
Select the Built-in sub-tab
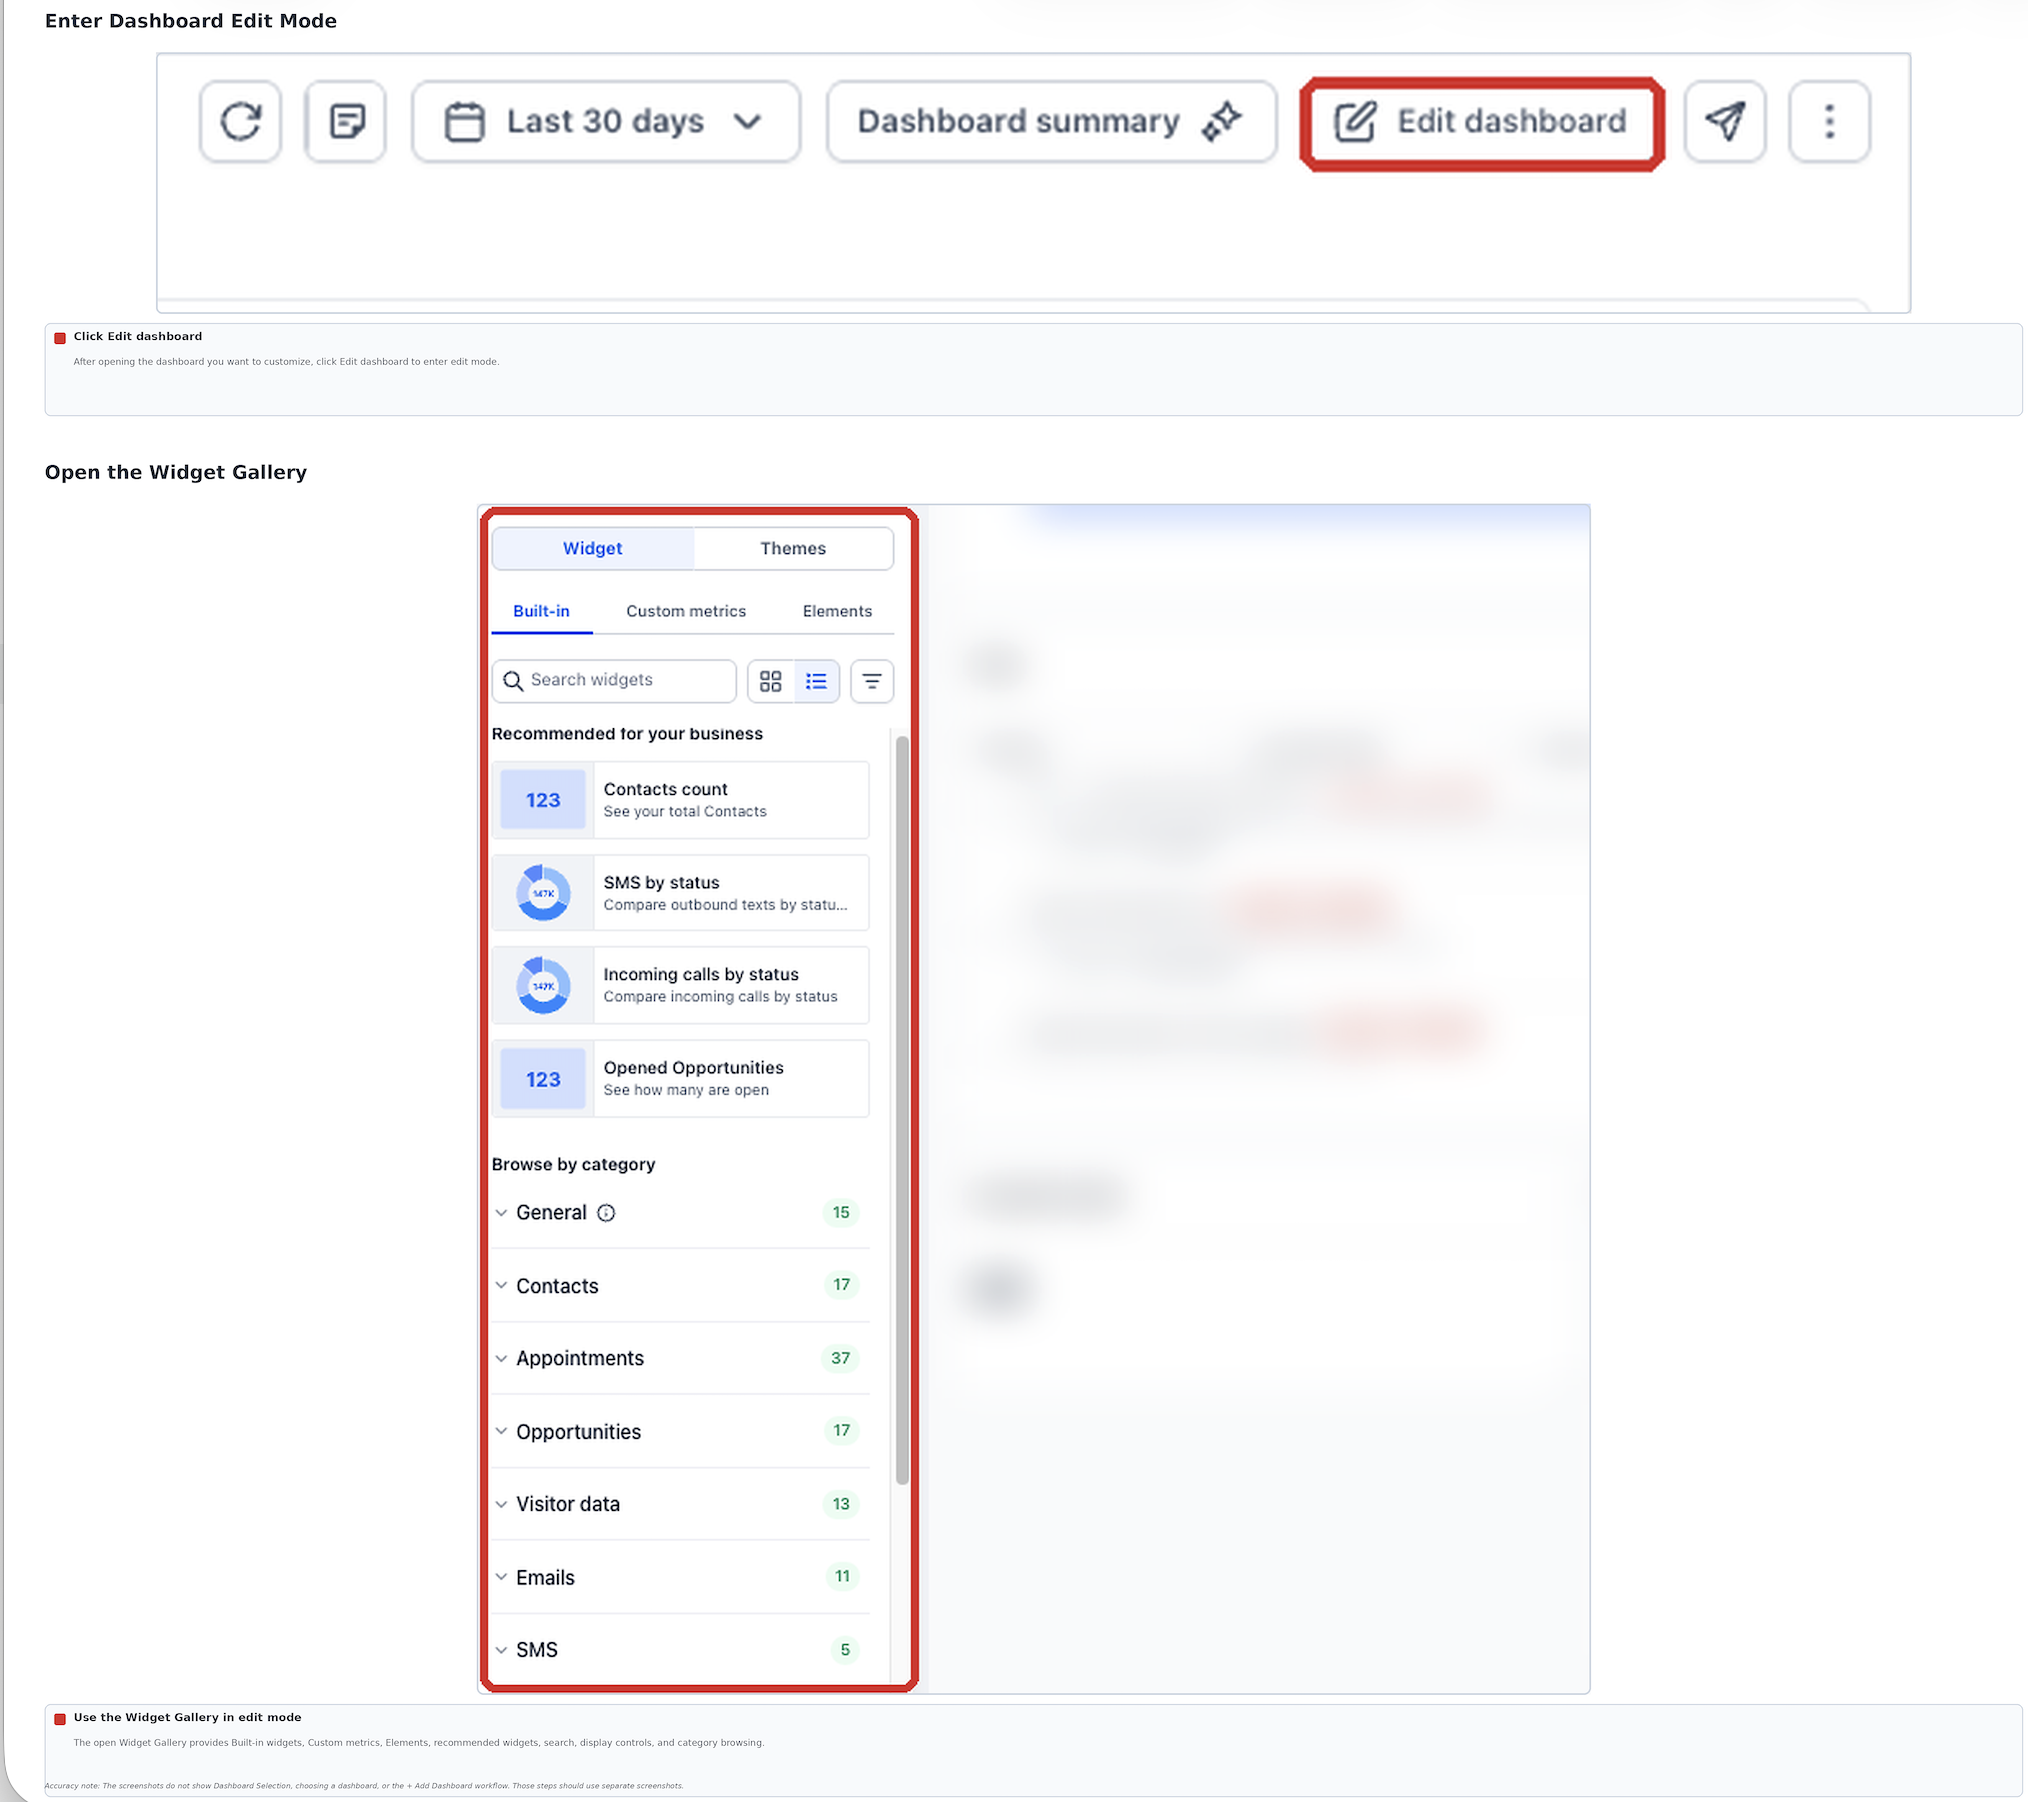click(x=541, y=611)
